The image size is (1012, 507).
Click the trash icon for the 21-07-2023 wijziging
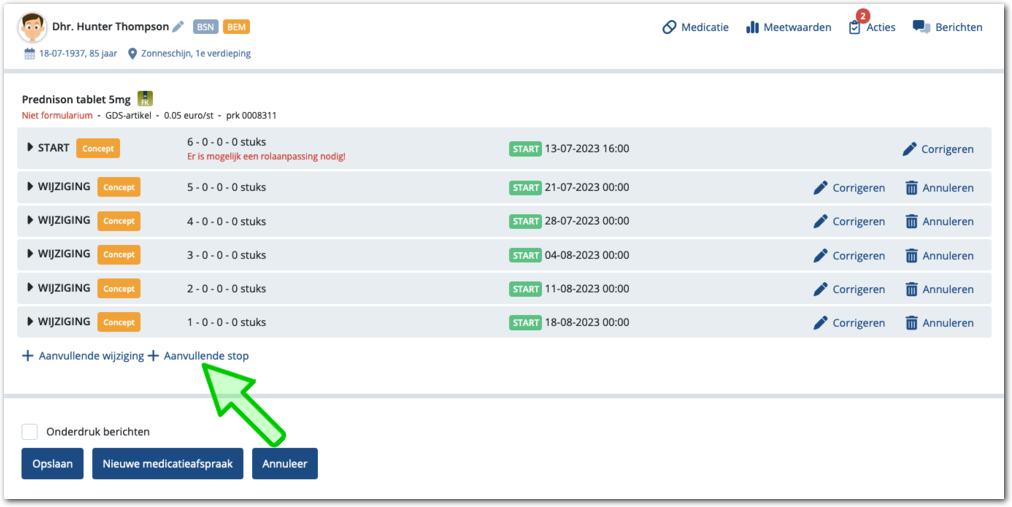pos(911,188)
